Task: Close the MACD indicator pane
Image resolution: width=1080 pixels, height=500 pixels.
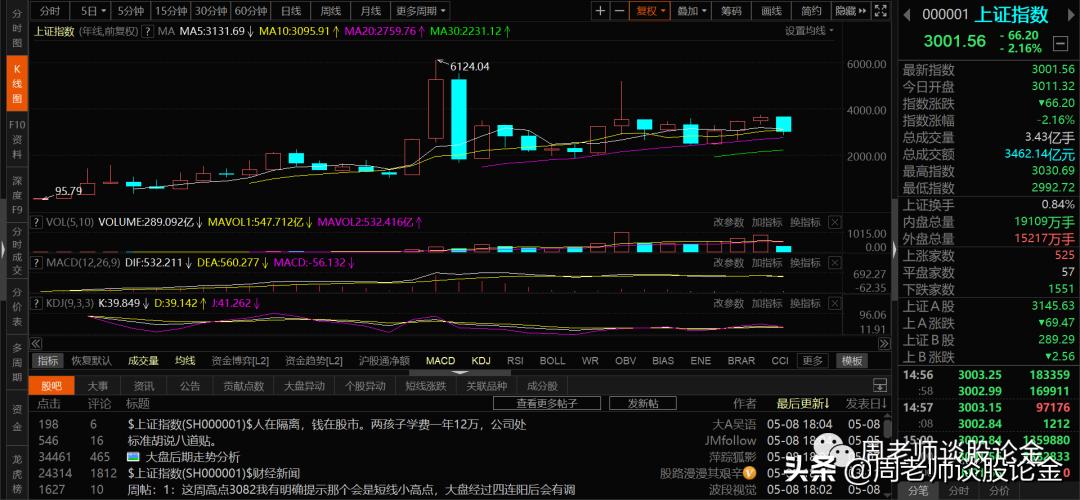Action: pyautogui.click(x=834, y=262)
